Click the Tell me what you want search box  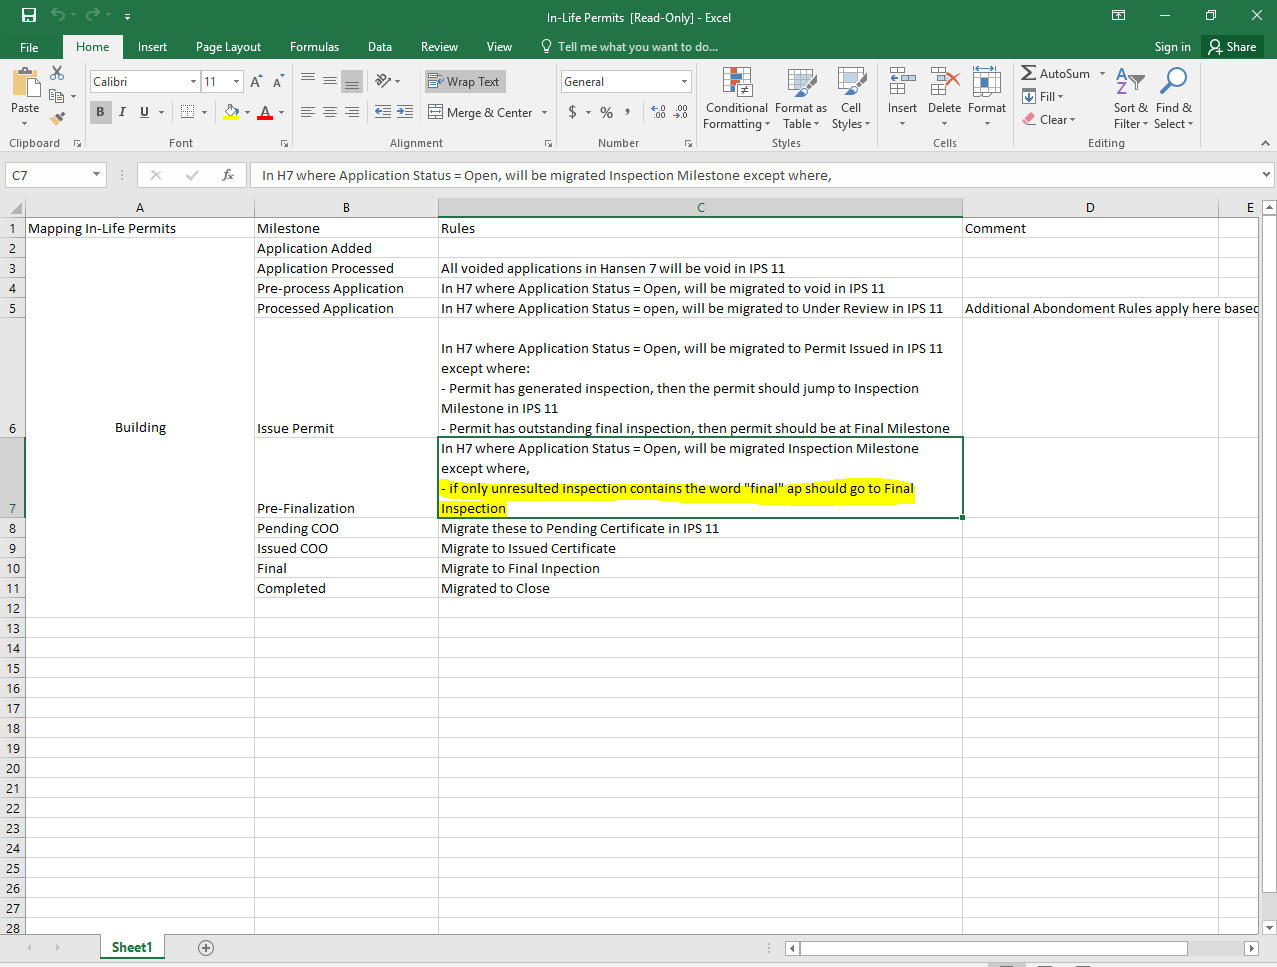(x=630, y=47)
